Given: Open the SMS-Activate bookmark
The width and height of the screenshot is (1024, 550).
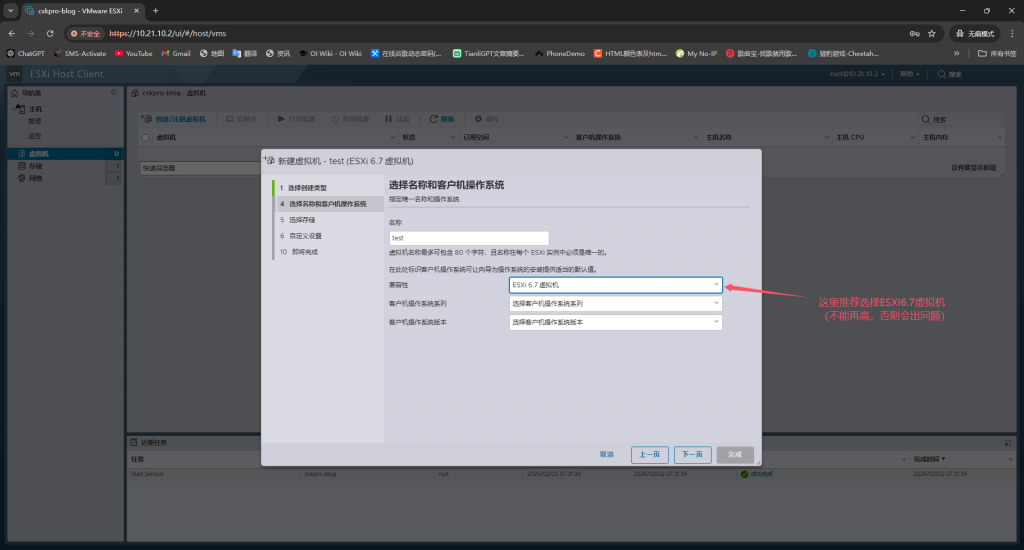Looking at the screenshot, I should [80, 54].
